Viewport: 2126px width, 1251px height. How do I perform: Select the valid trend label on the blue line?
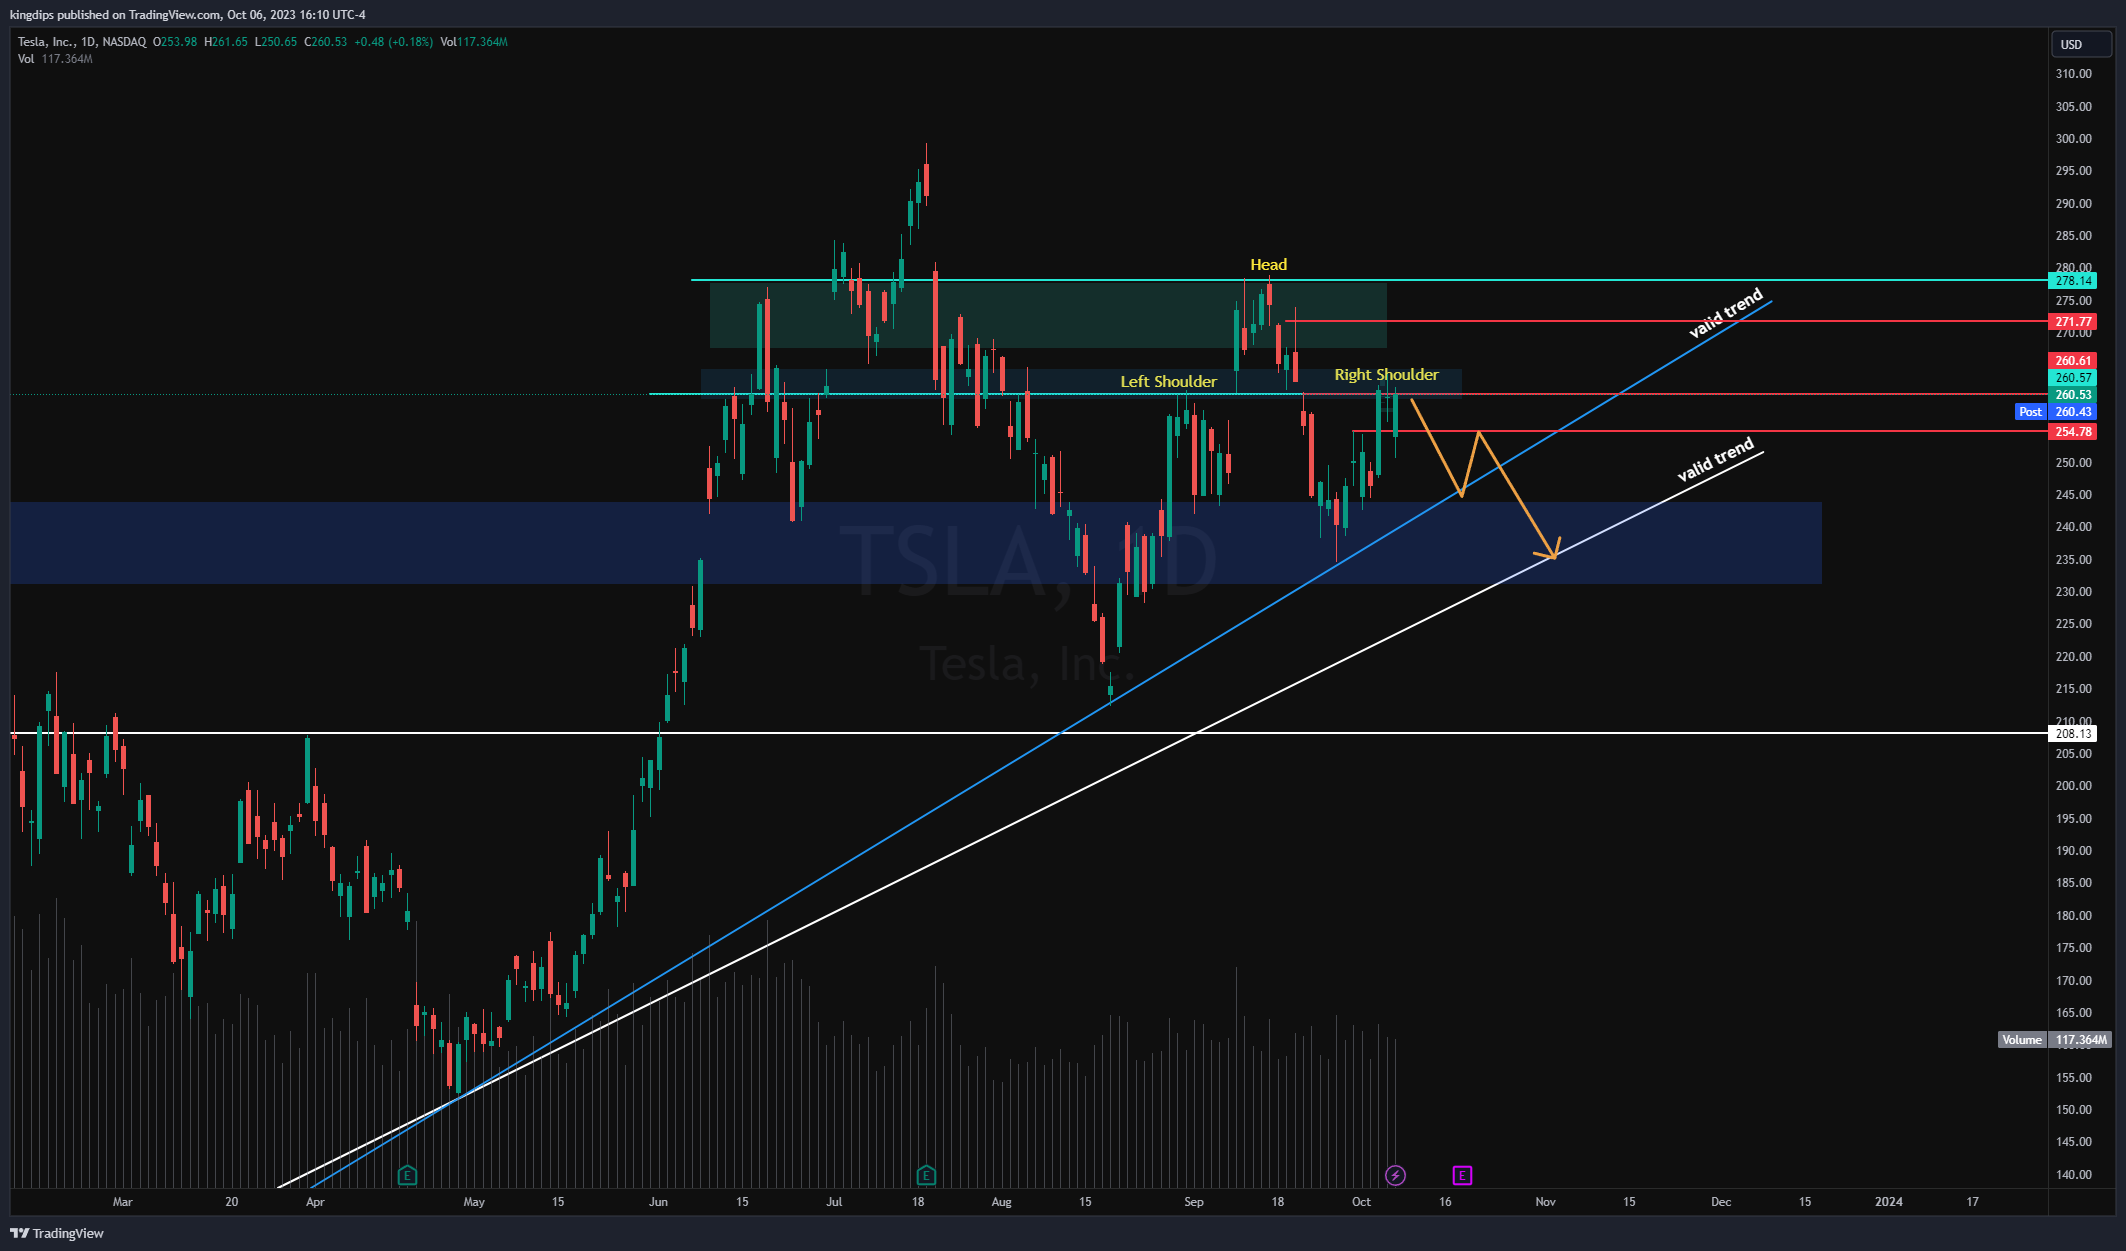coord(1726,313)
